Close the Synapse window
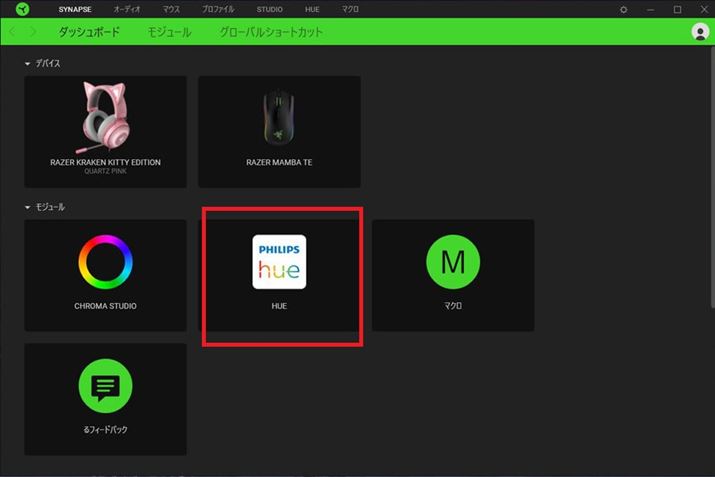Image resolution: width=715 pixels, height=477 pixels. click(705, 10)
